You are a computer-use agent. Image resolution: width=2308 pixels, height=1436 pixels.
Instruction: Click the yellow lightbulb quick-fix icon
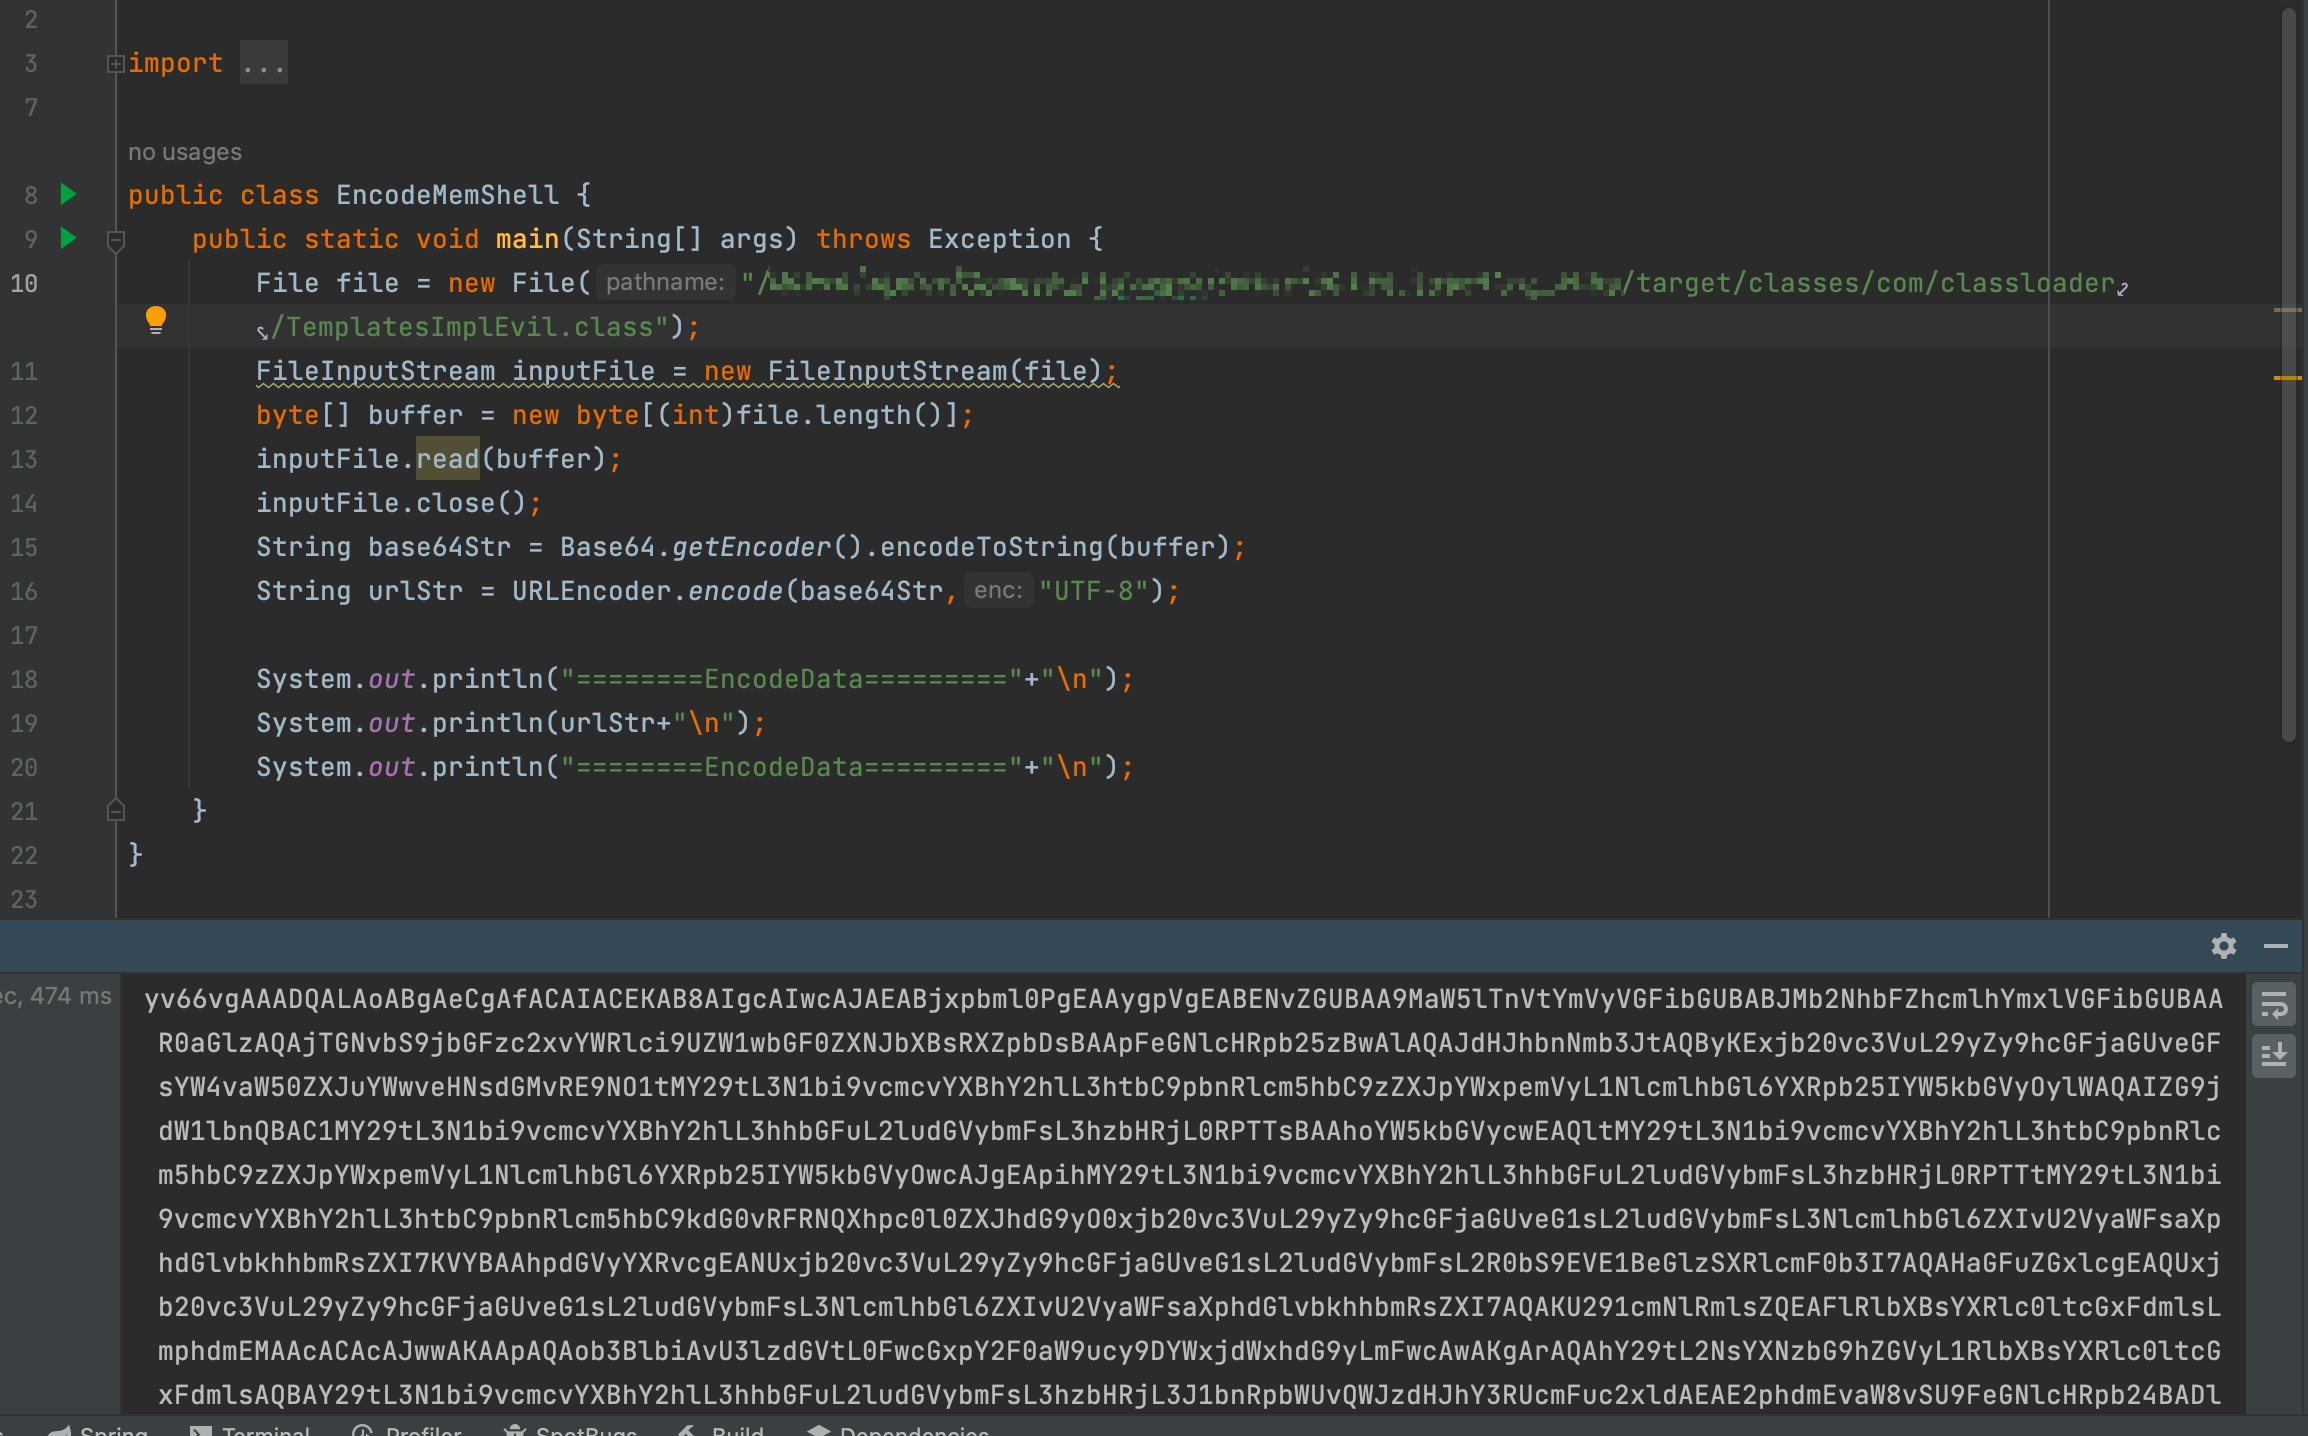click(x=156, y=320)
